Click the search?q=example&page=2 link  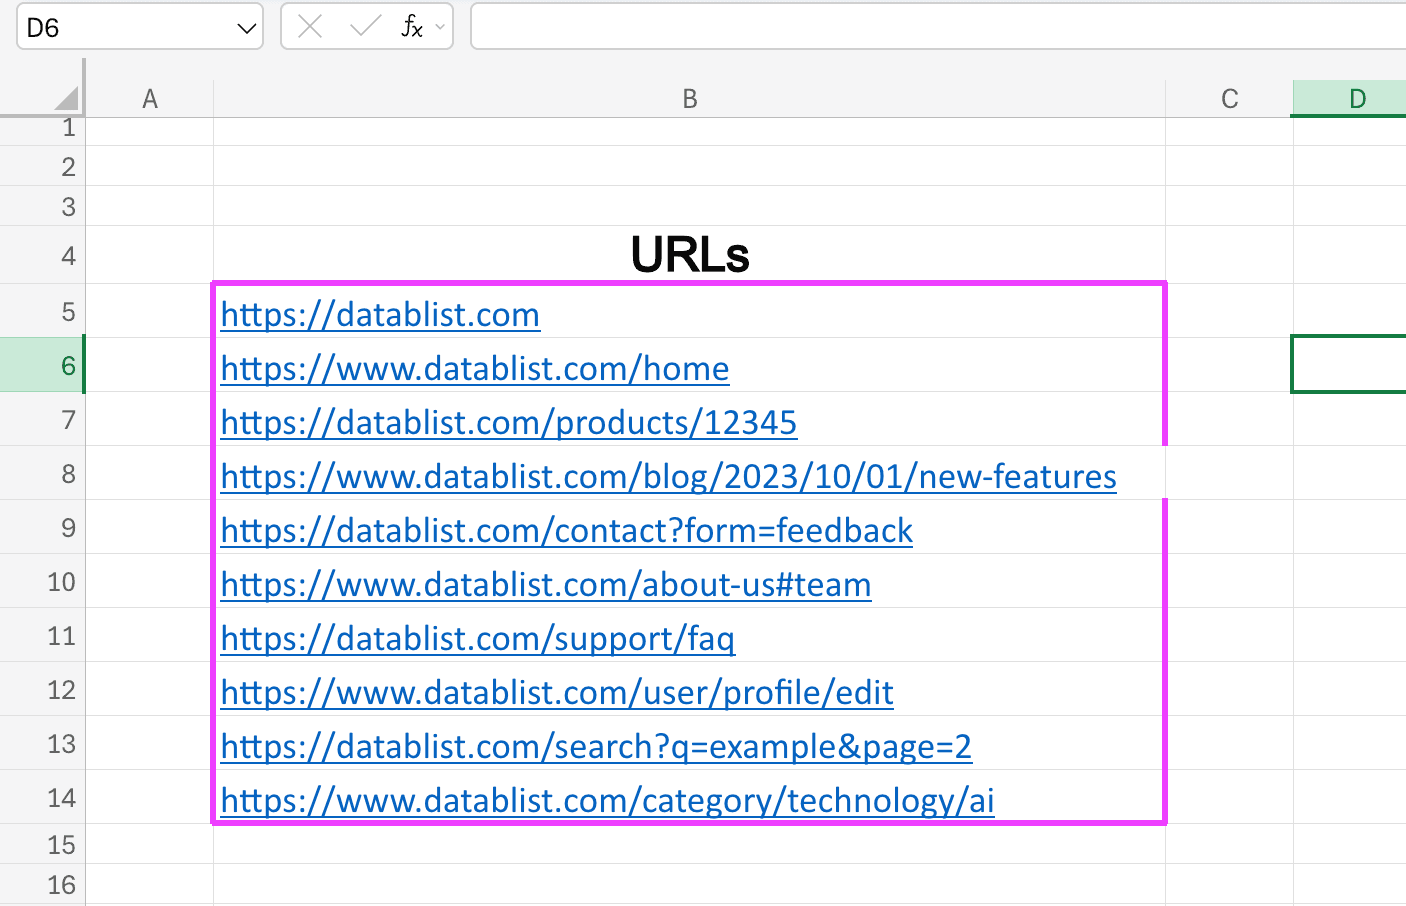click(x=596, y=746)
